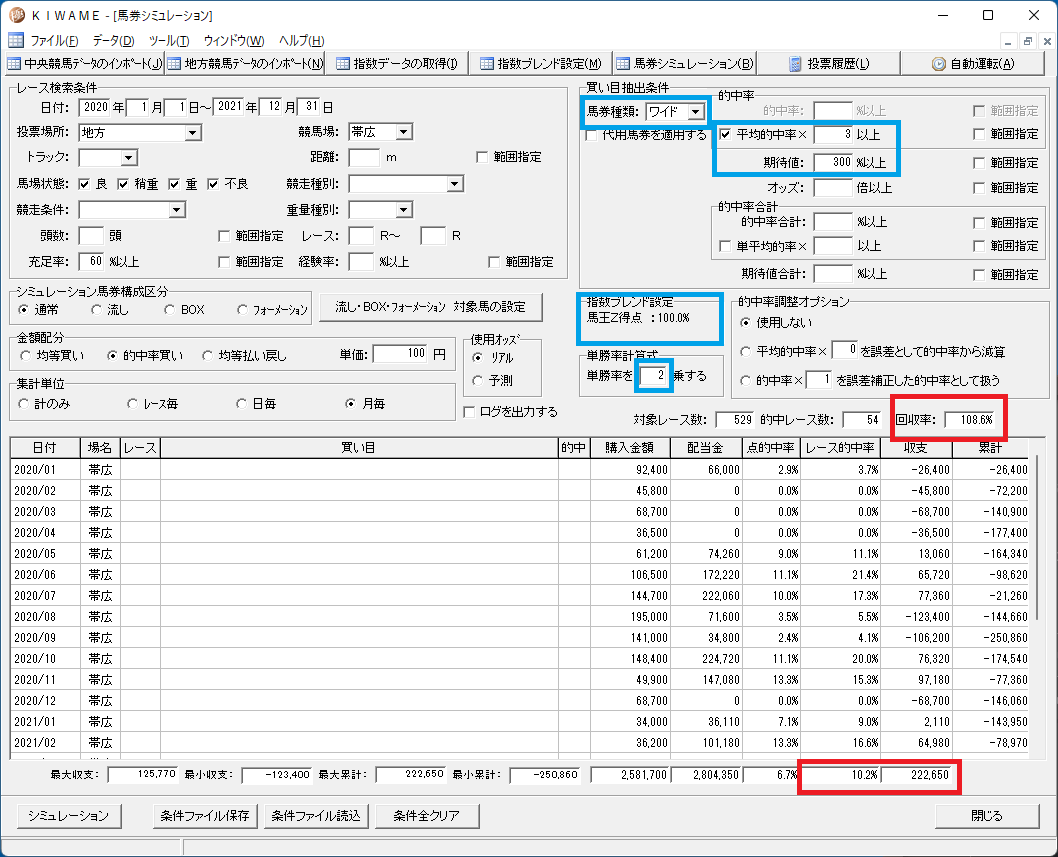
Task: Click the 自動運転 clock icon
Action: tap(939, 63)
